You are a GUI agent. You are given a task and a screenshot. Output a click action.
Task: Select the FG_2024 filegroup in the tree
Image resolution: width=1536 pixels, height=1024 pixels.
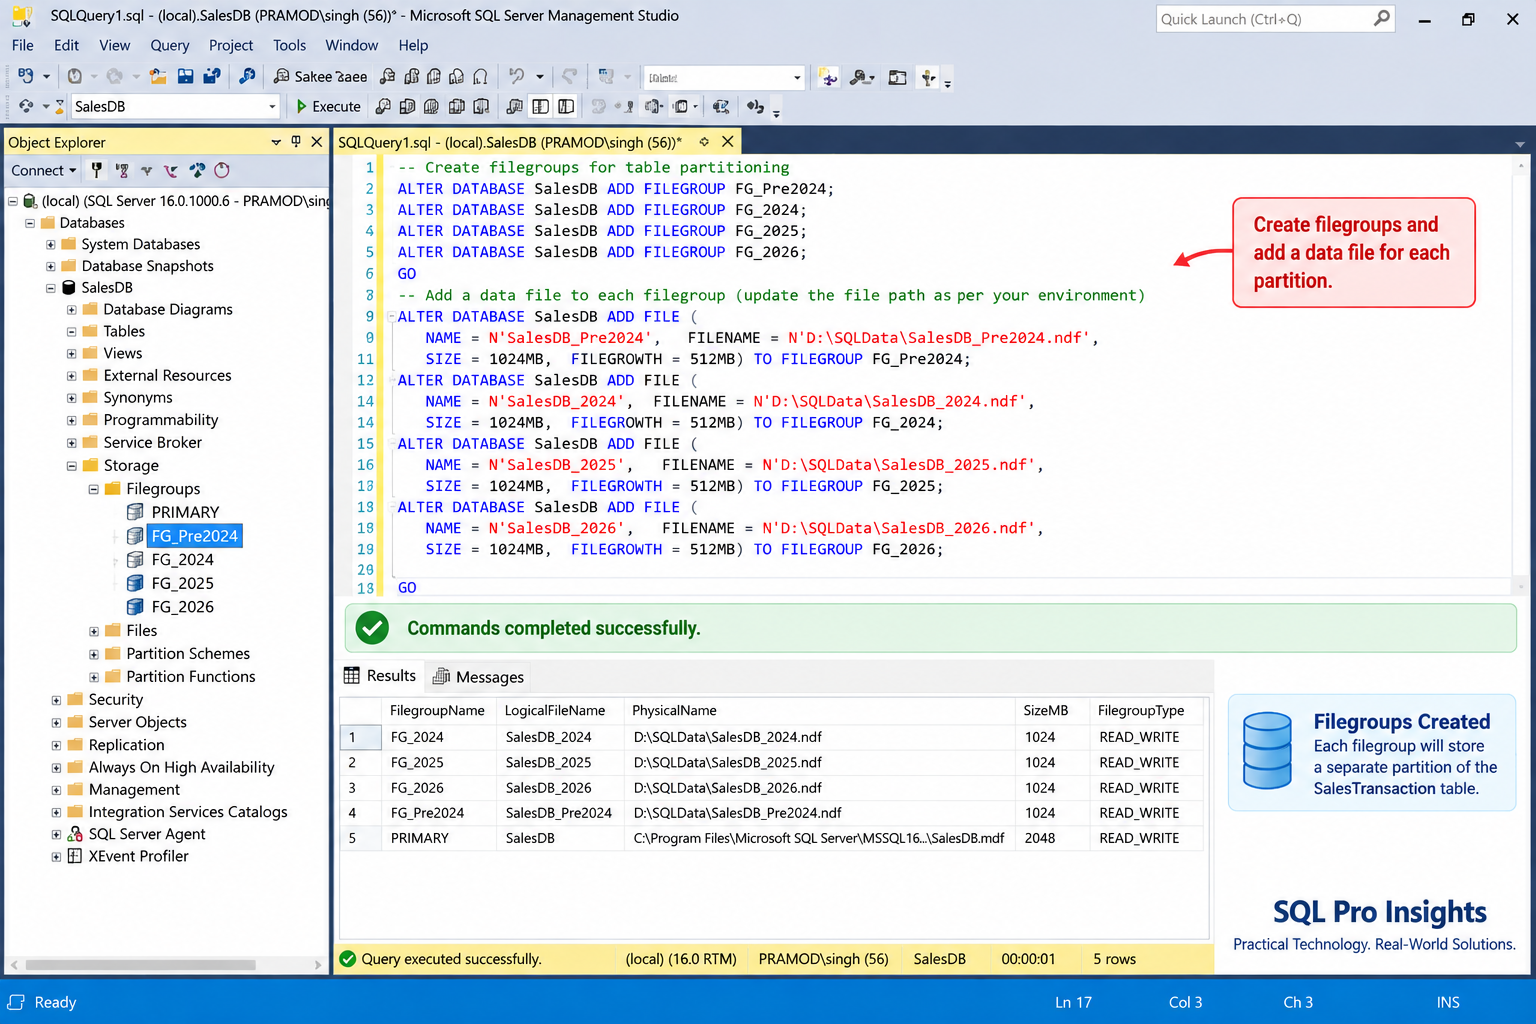pyautogui.click(x=182, y=560)
